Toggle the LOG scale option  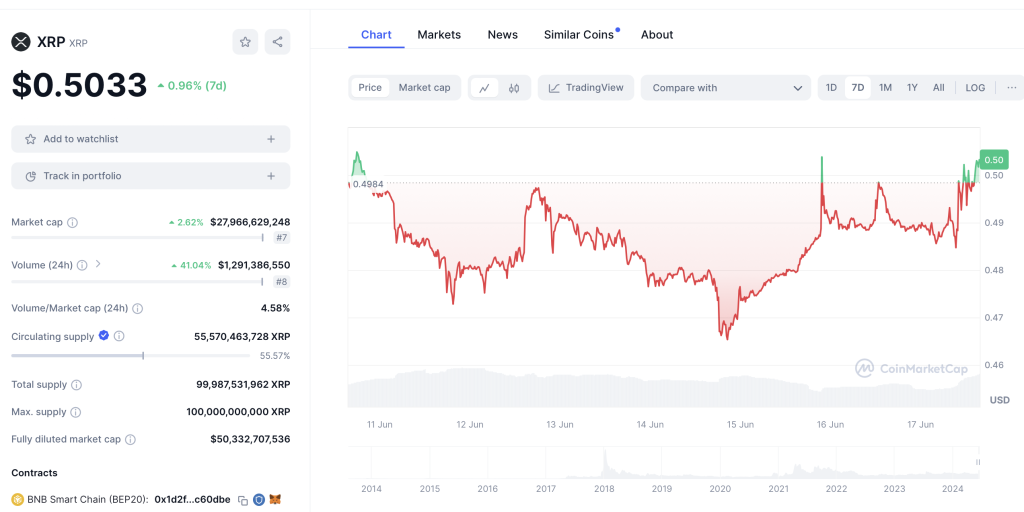975,88
